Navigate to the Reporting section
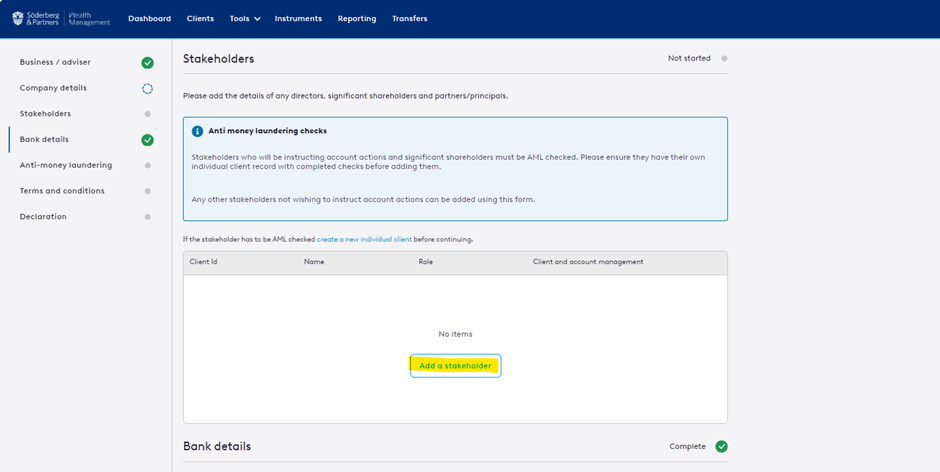Viewport: 940px width, 472px height. (357, 18)
